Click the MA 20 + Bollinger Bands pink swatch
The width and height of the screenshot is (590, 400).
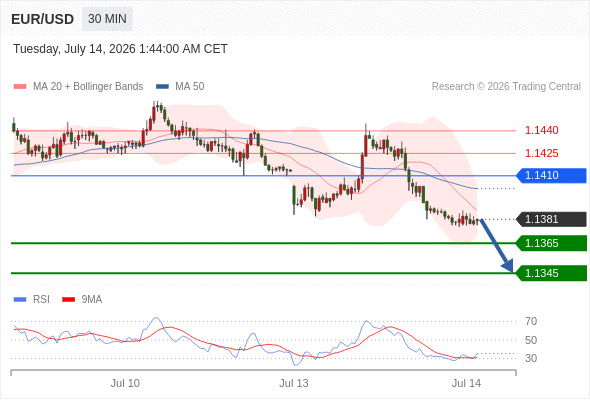click(x=20, y=87)
